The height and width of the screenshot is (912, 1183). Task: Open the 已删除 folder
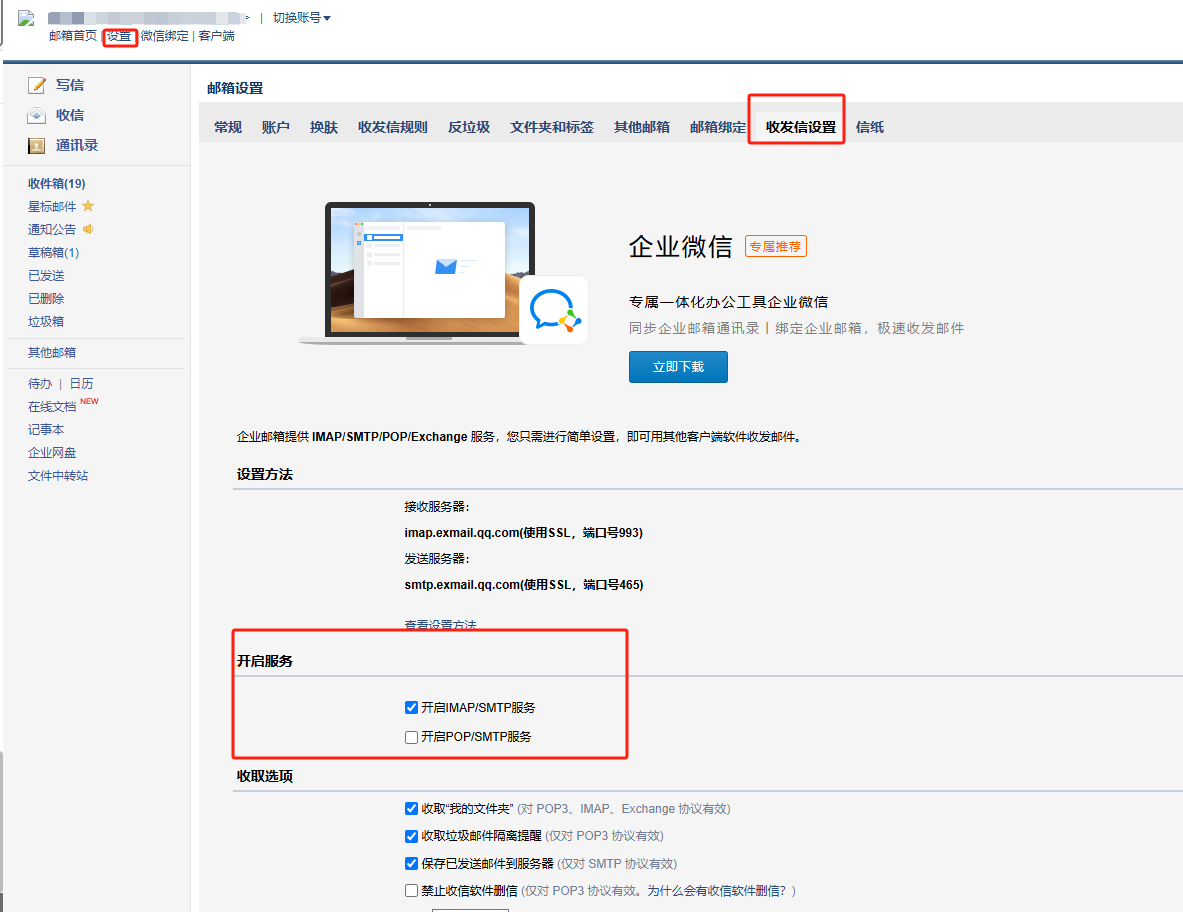(x=46, y=299)
